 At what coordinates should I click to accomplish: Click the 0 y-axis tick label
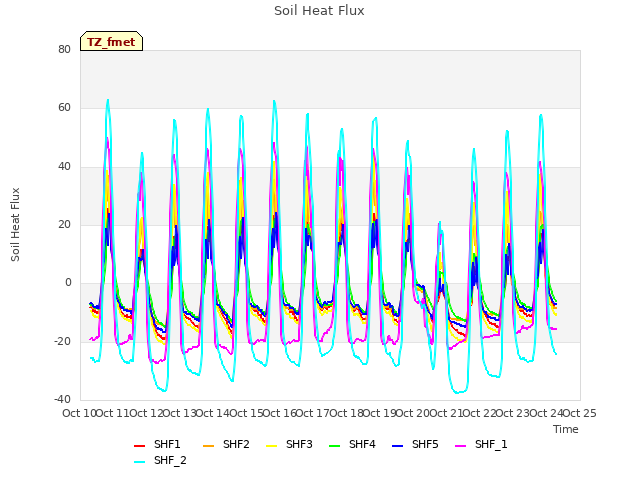pyautogui.click(x=68, y=283)
